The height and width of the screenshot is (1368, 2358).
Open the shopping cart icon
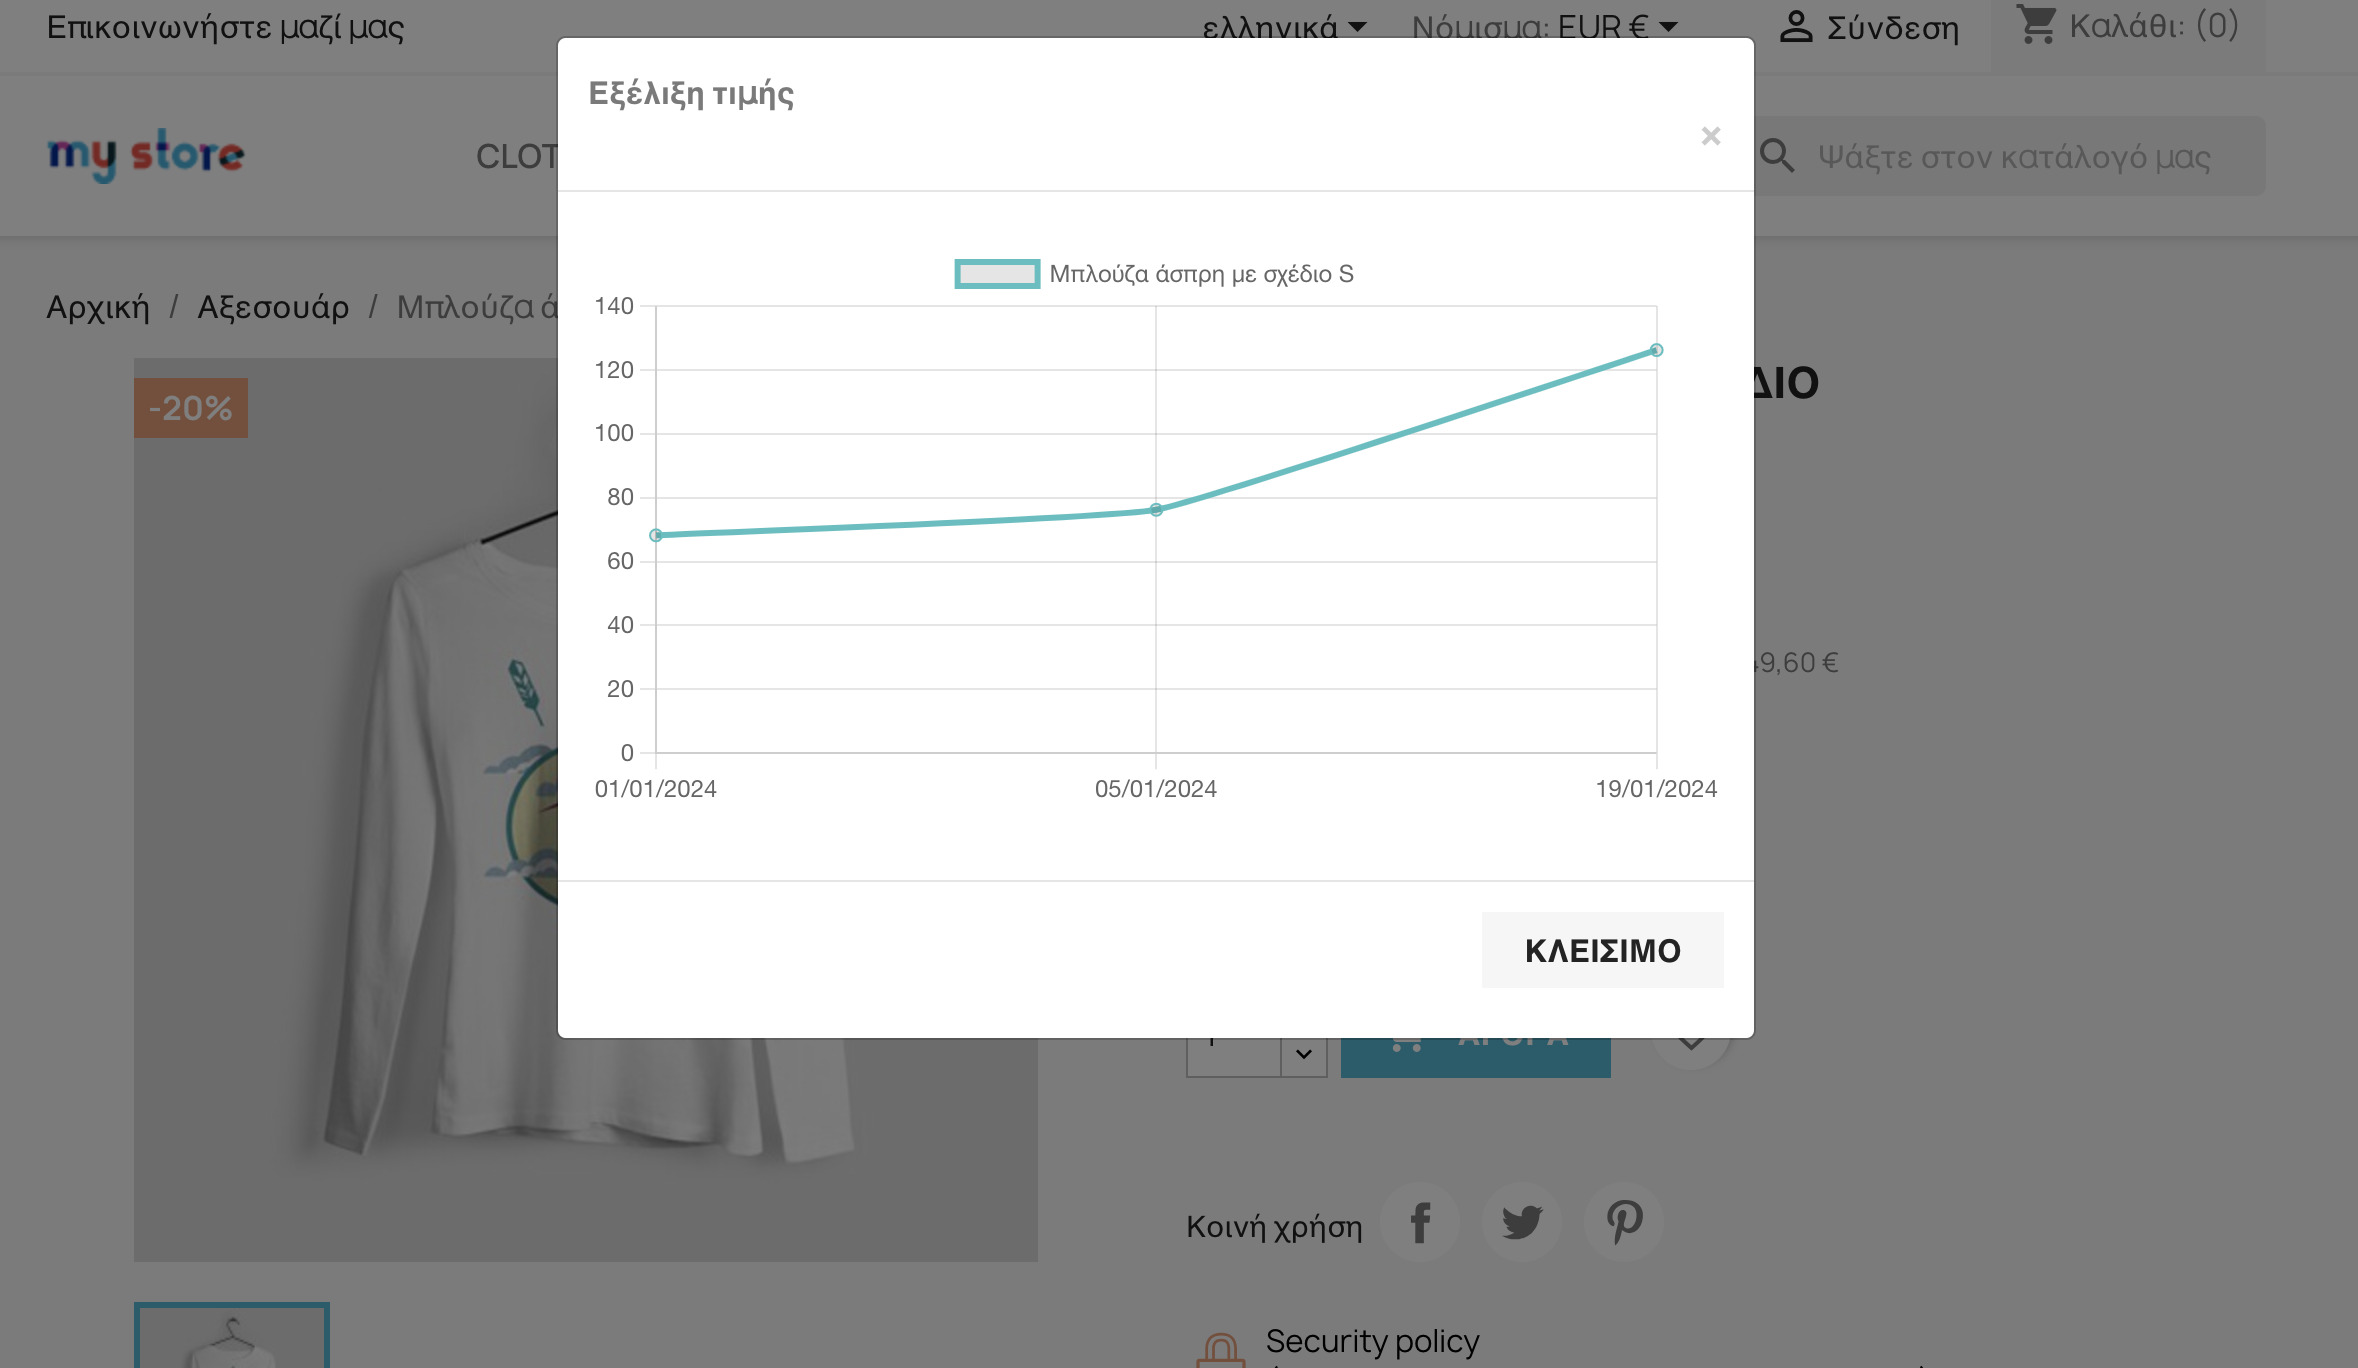2037,25
